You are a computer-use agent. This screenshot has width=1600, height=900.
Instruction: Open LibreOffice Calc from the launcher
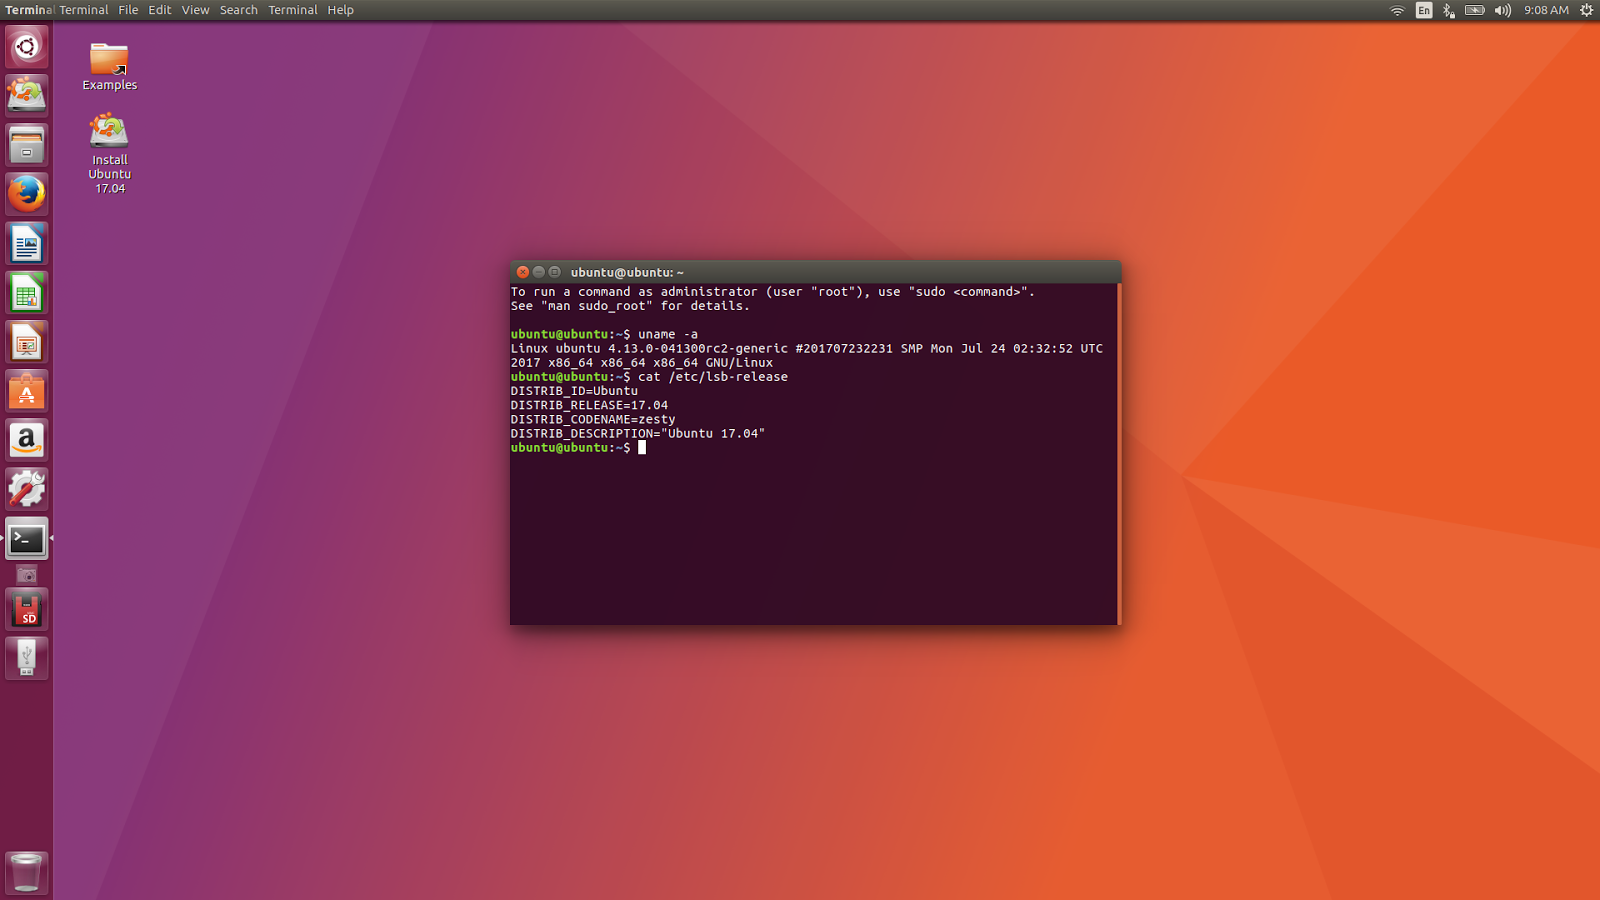tap(26, 292)
